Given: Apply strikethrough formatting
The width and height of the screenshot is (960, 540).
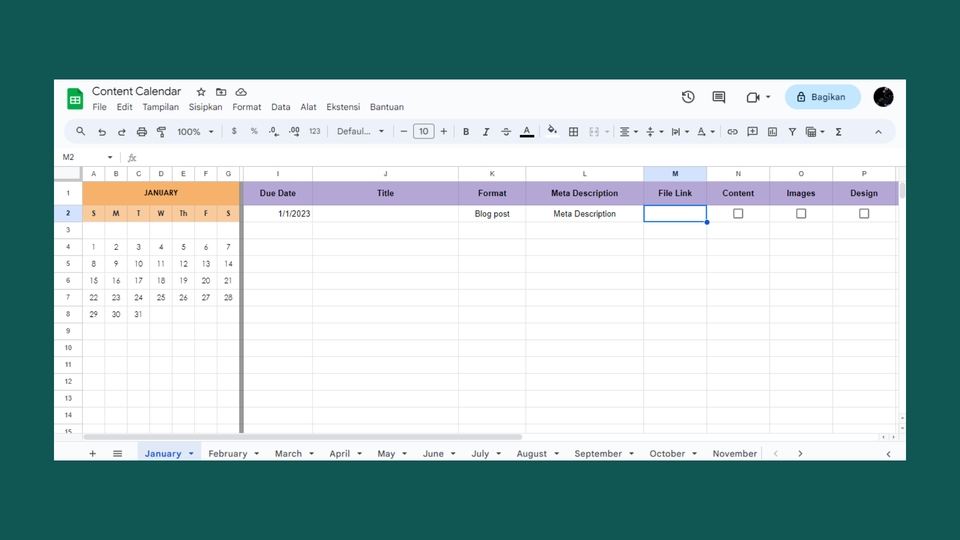Looking at the screenshot, I should click(506, 132).
